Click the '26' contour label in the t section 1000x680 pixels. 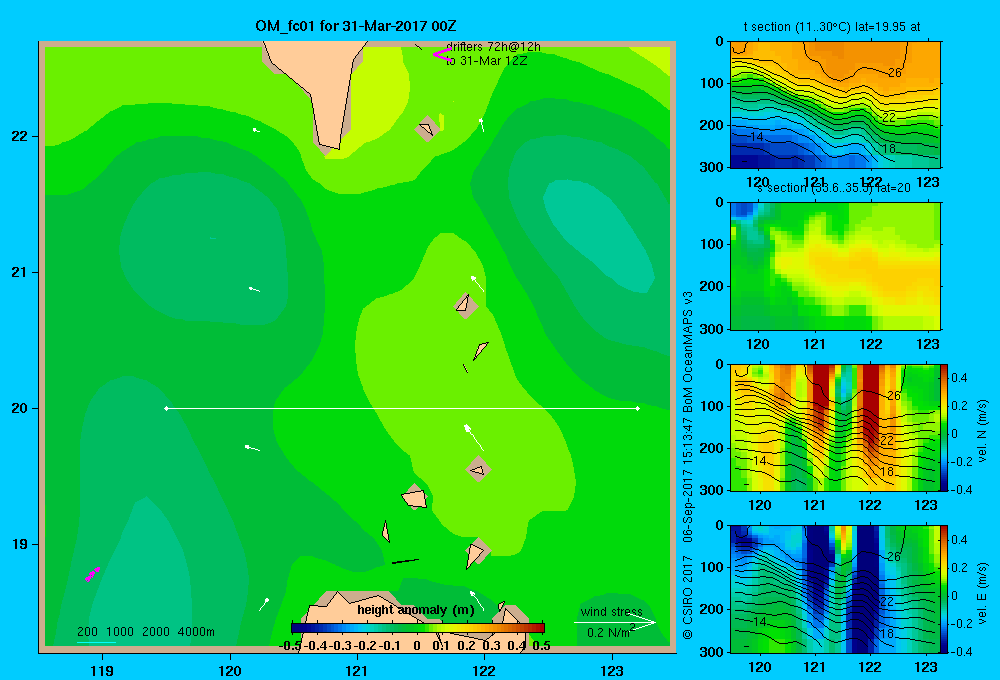(895, 73)
